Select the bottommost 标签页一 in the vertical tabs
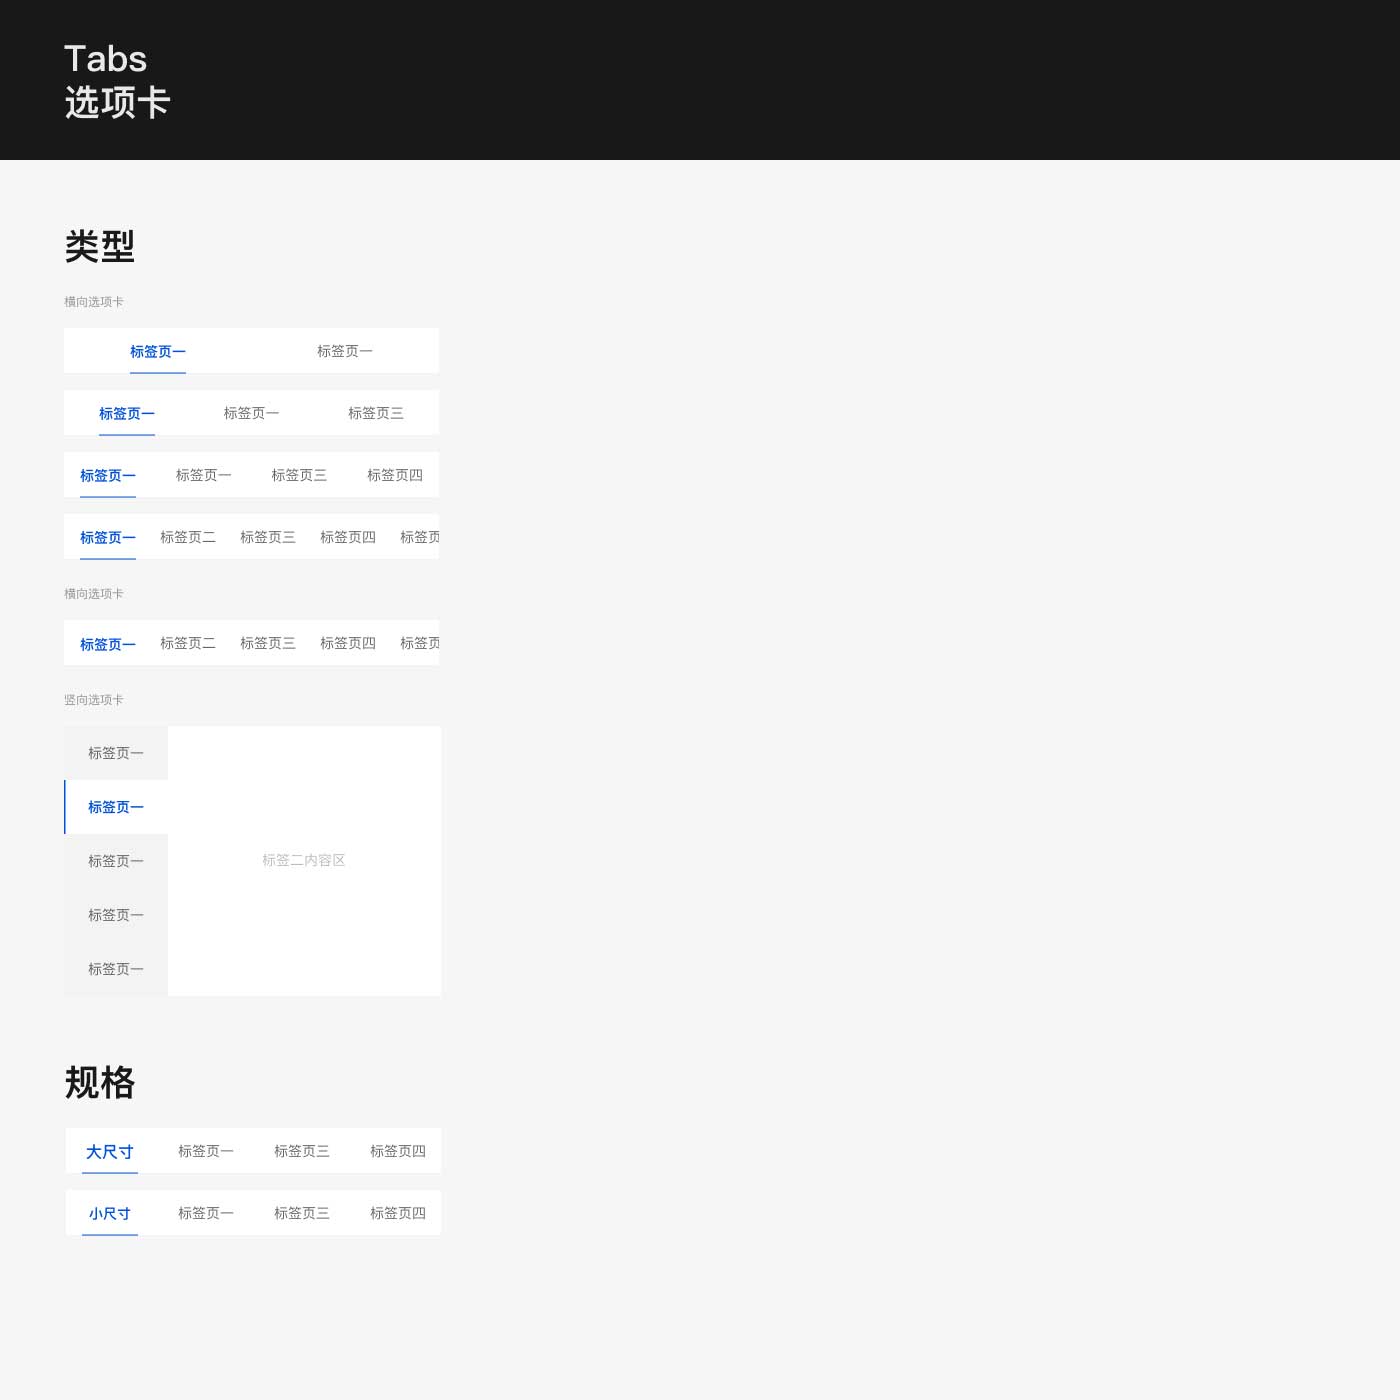The width and height of the screenshot is (1400, 1400). (116, 969)
